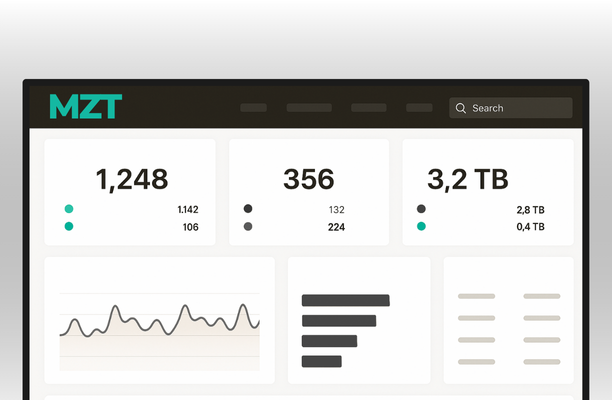Click the teal dot beside 1.142
Viewport: 612px width, 400px height.
[69, 209]
